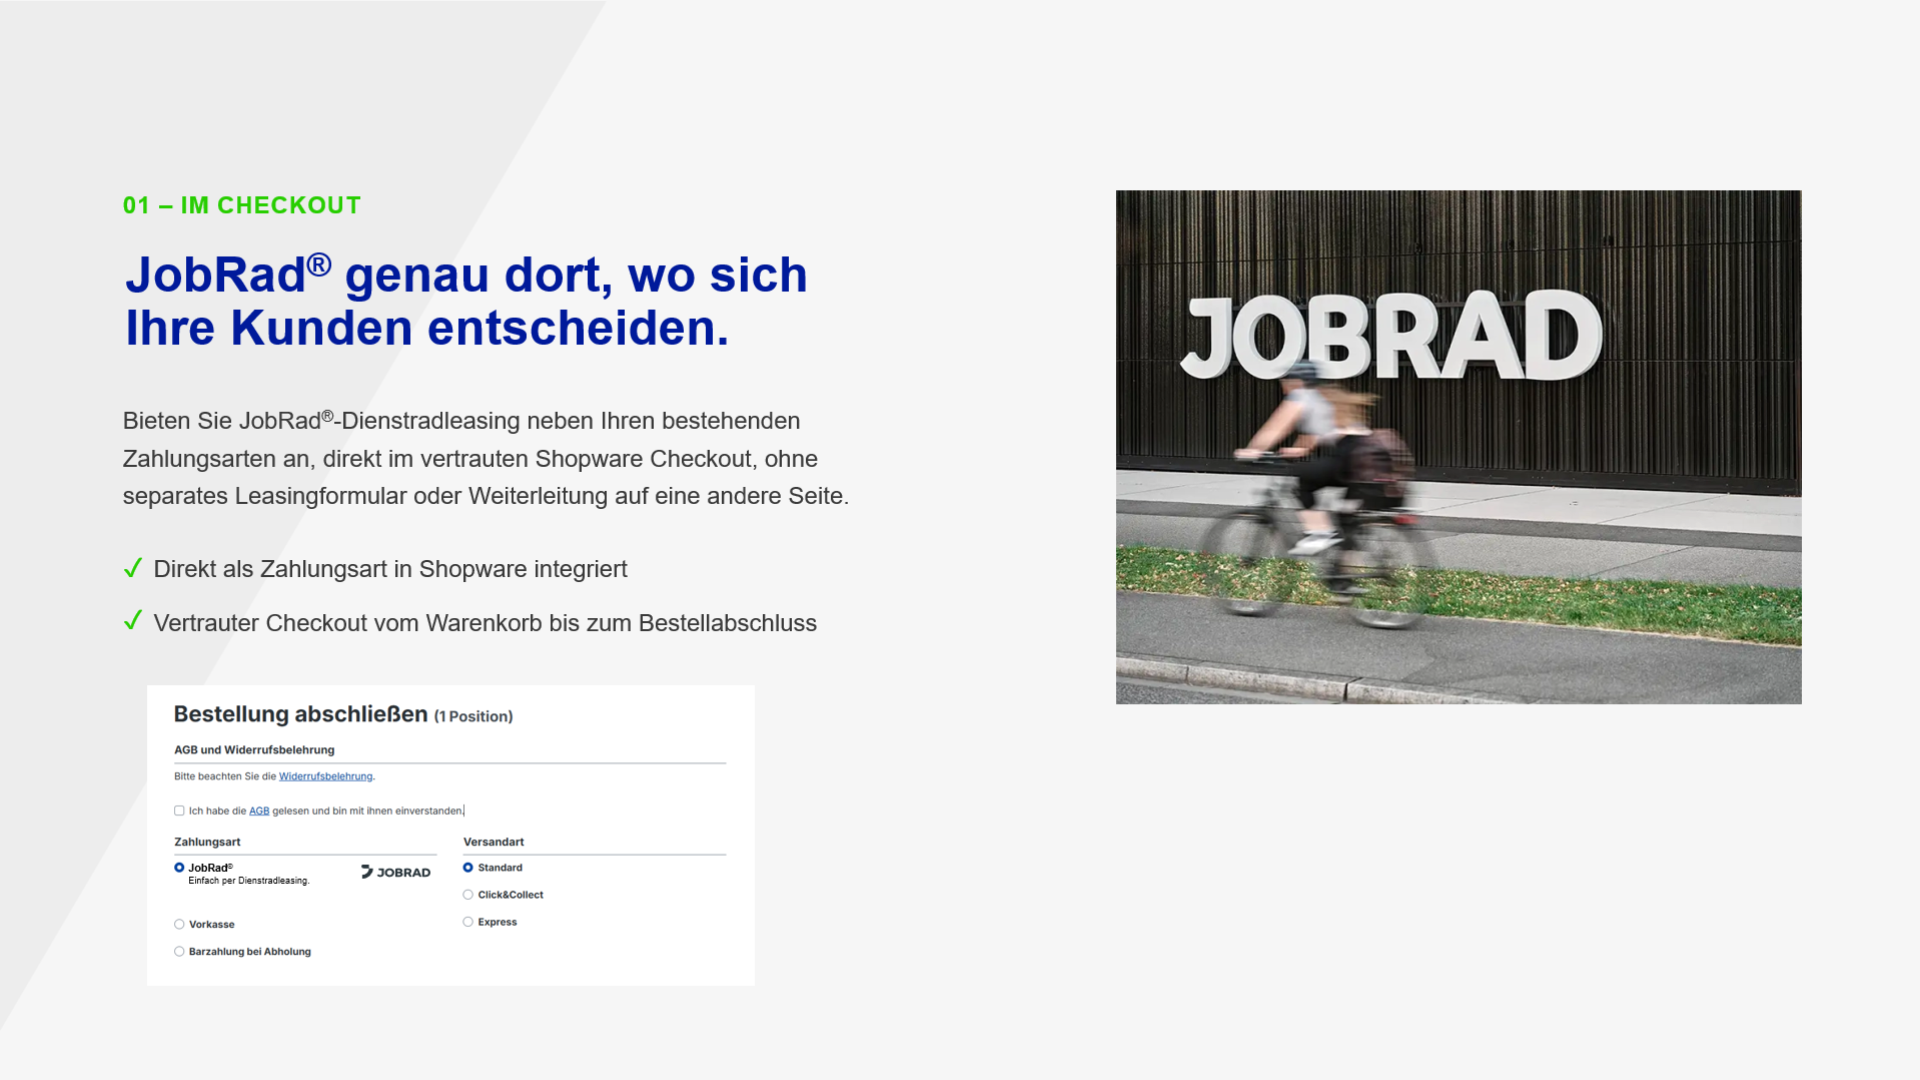The height and width of the screenshot is (1080, 1920).
Task: Check the AGB agreement checkbox
Action: click(x=179, y=811)
